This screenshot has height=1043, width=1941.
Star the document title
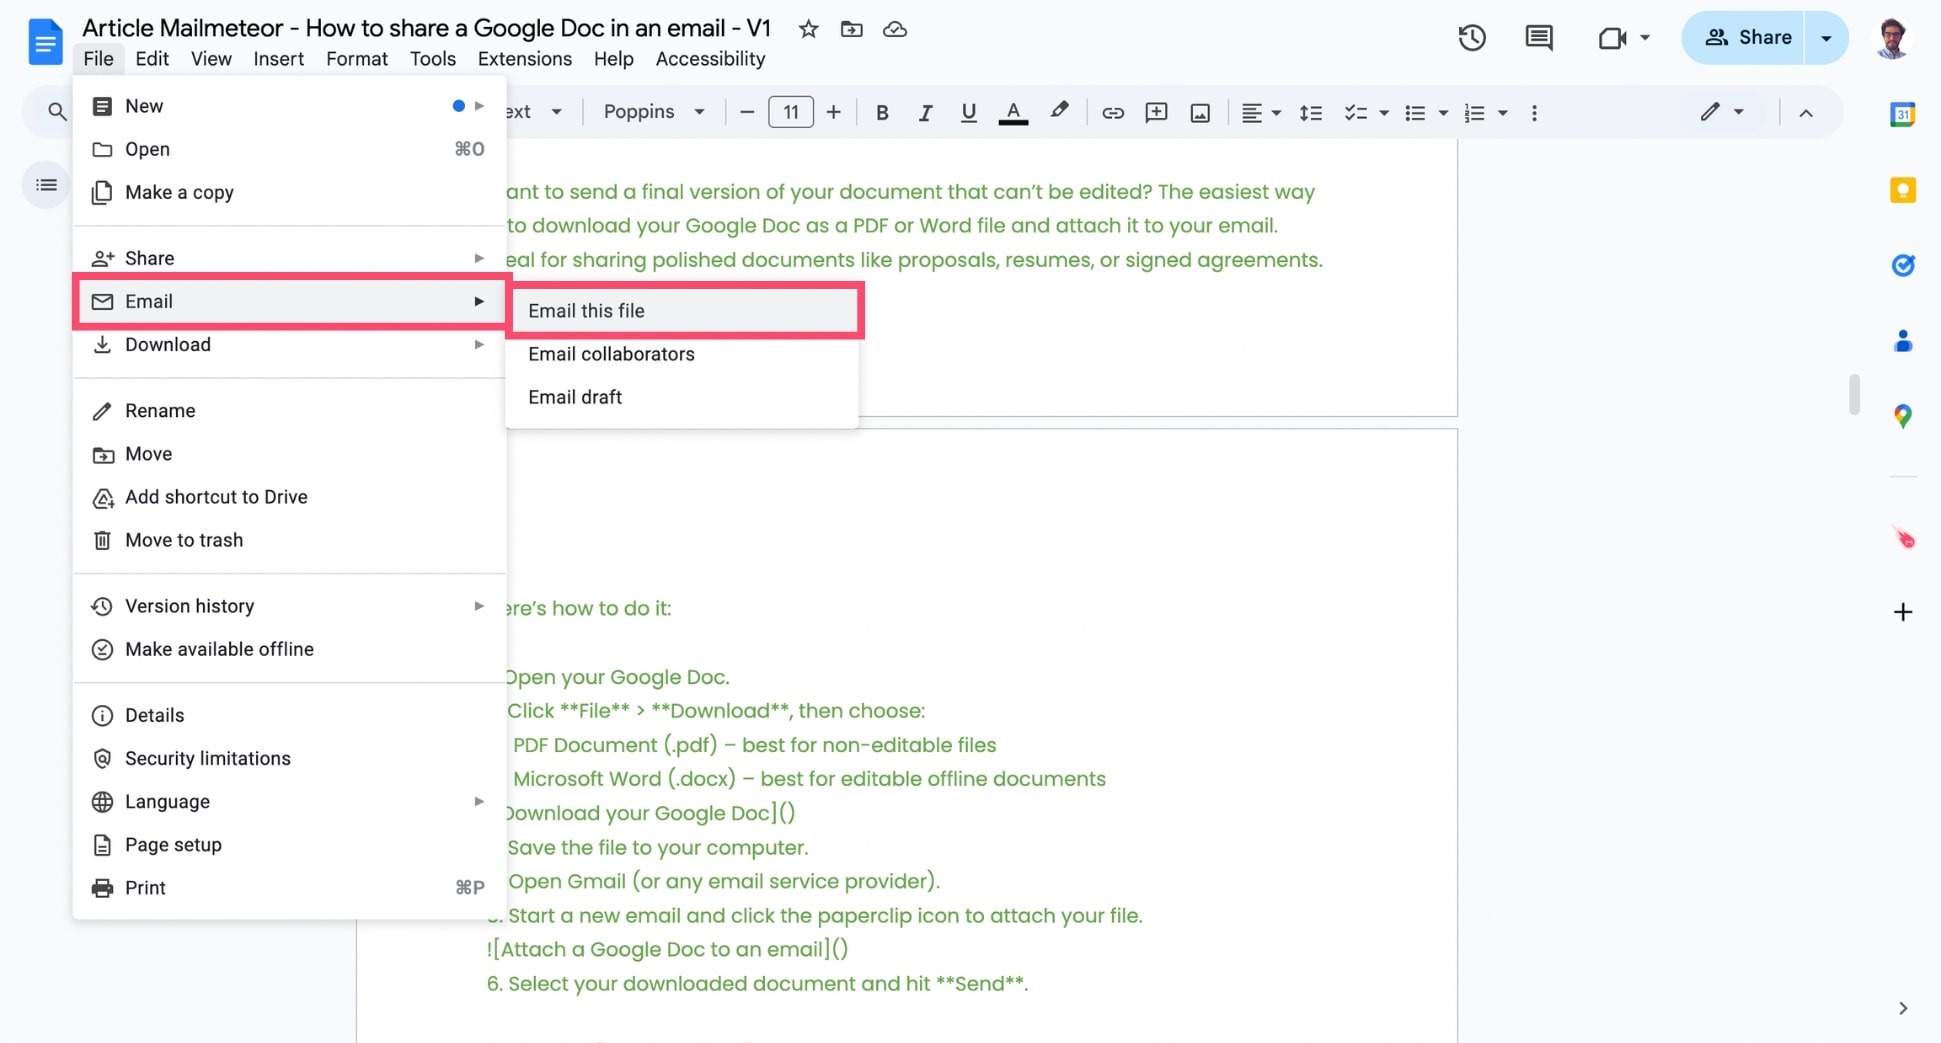(x=807, y=29)
